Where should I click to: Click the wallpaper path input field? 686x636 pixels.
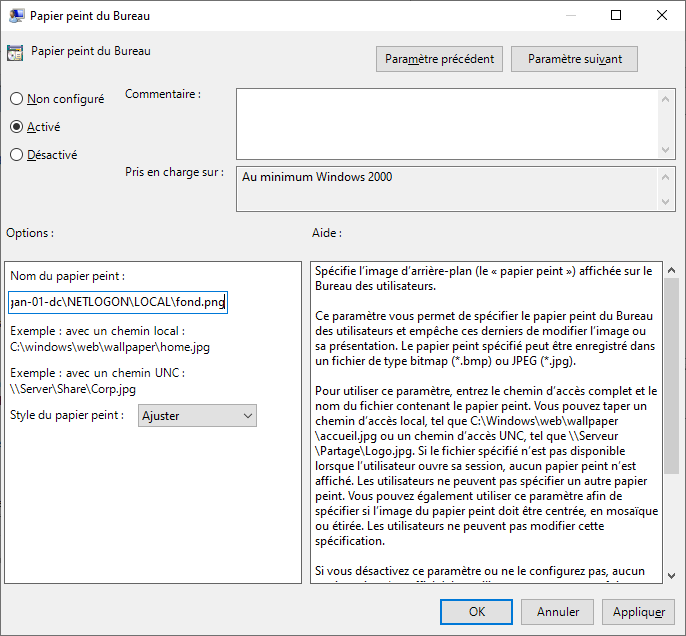(118, 301)
